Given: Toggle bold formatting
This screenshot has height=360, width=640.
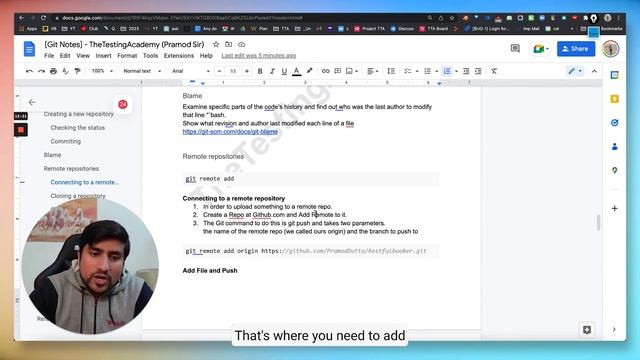Looking at the screenshot, I should pyautogui.click(x=260, y=71).
